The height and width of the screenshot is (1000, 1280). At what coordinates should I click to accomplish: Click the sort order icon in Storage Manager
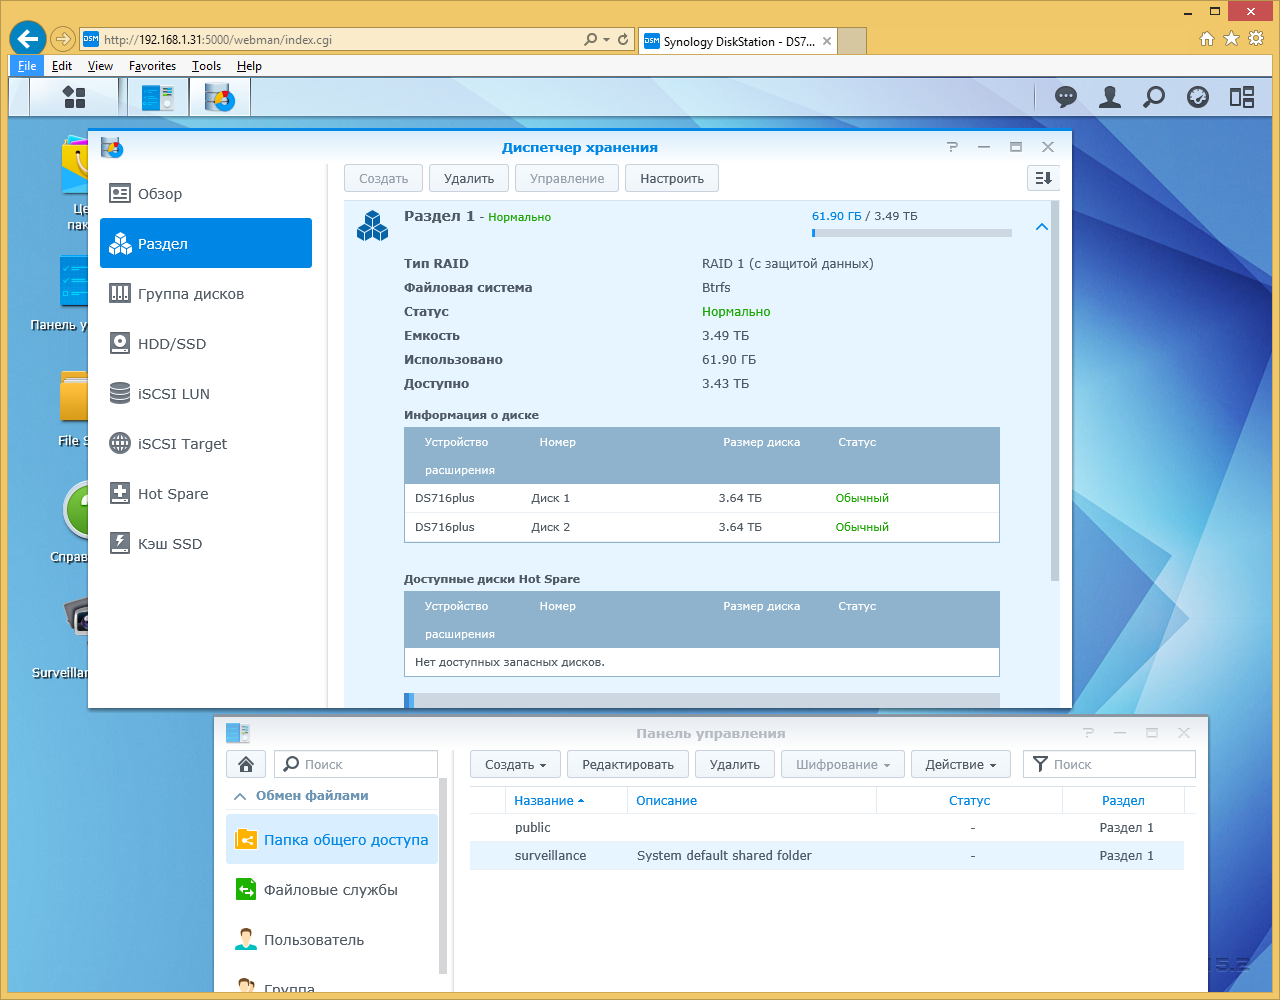click(1043, 178)
